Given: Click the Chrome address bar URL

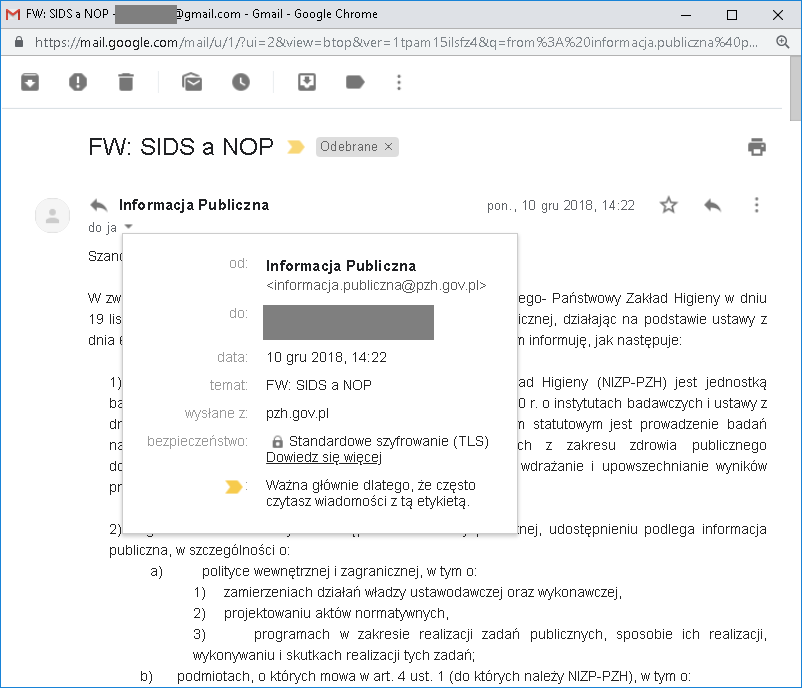Looking at the screenshot, I should point(400,43).
